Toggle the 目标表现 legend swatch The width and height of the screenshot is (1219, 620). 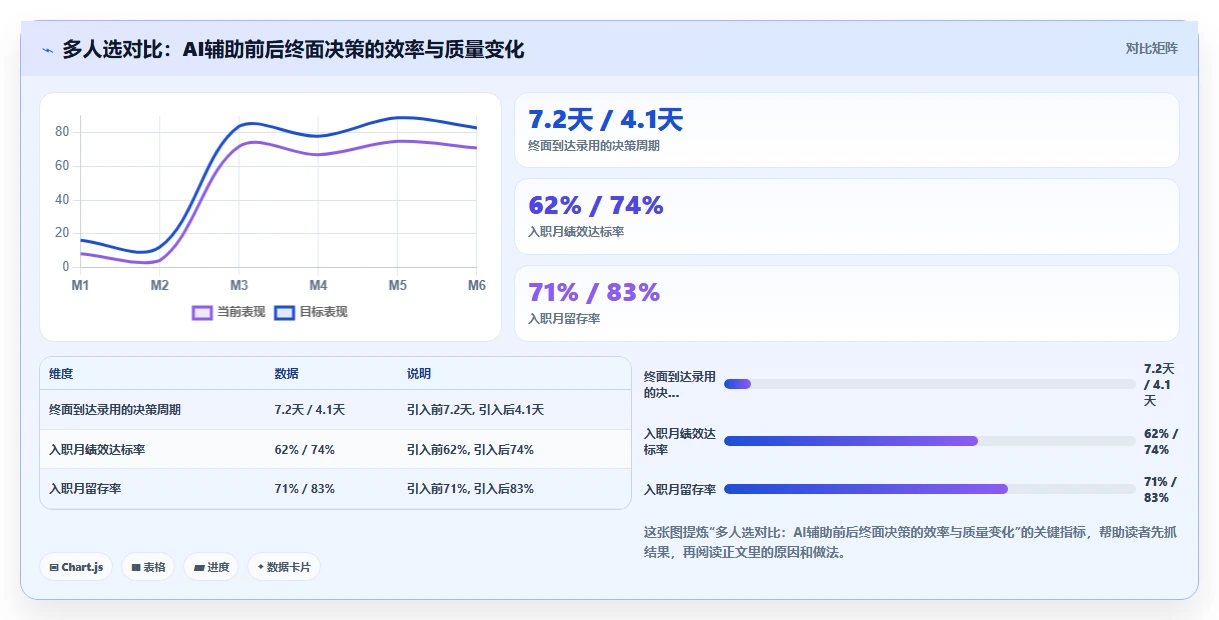(284, 312)
